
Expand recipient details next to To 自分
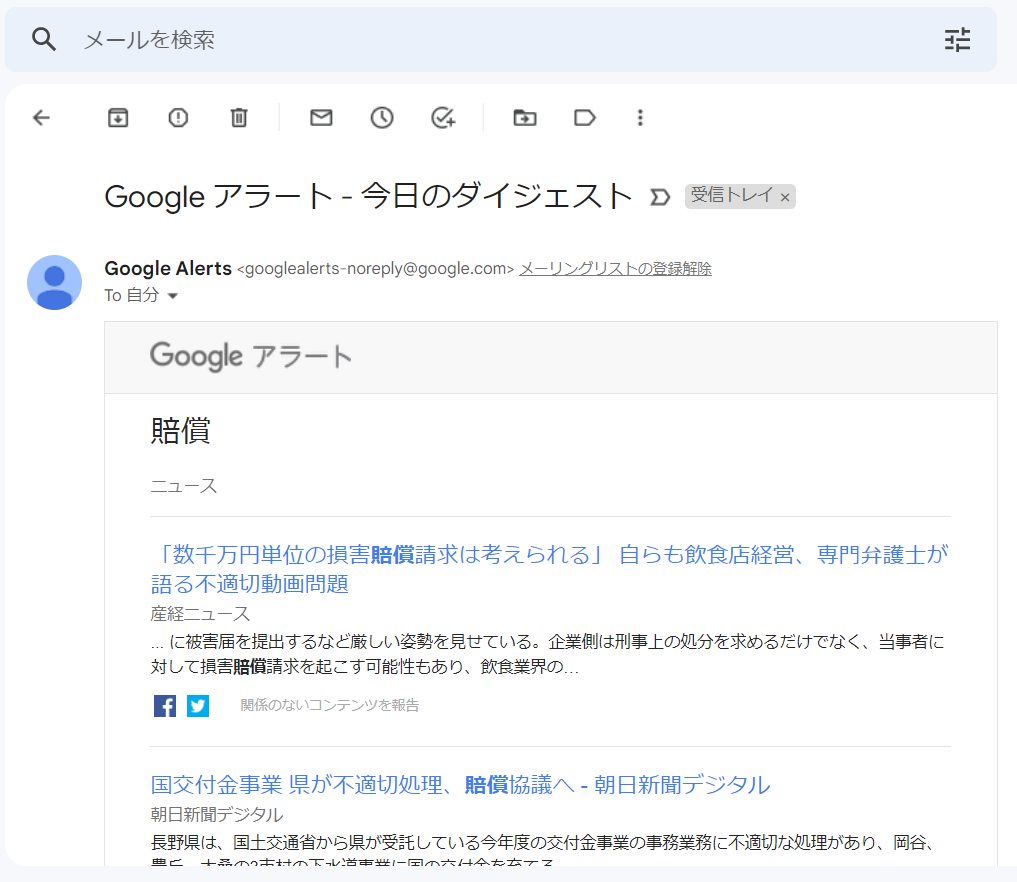pyautogui.click(x=173, y=296)
